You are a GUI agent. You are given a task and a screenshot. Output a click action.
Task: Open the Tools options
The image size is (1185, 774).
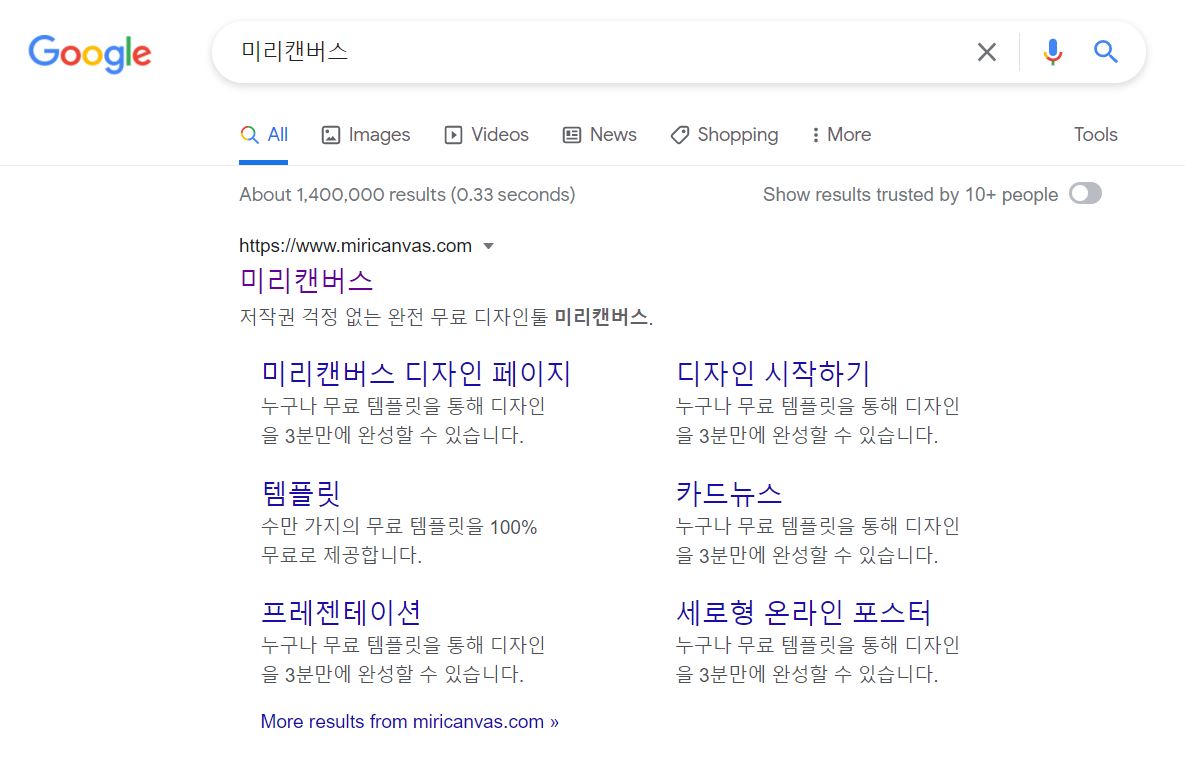pyautogui.click(x=1095, y=135)
